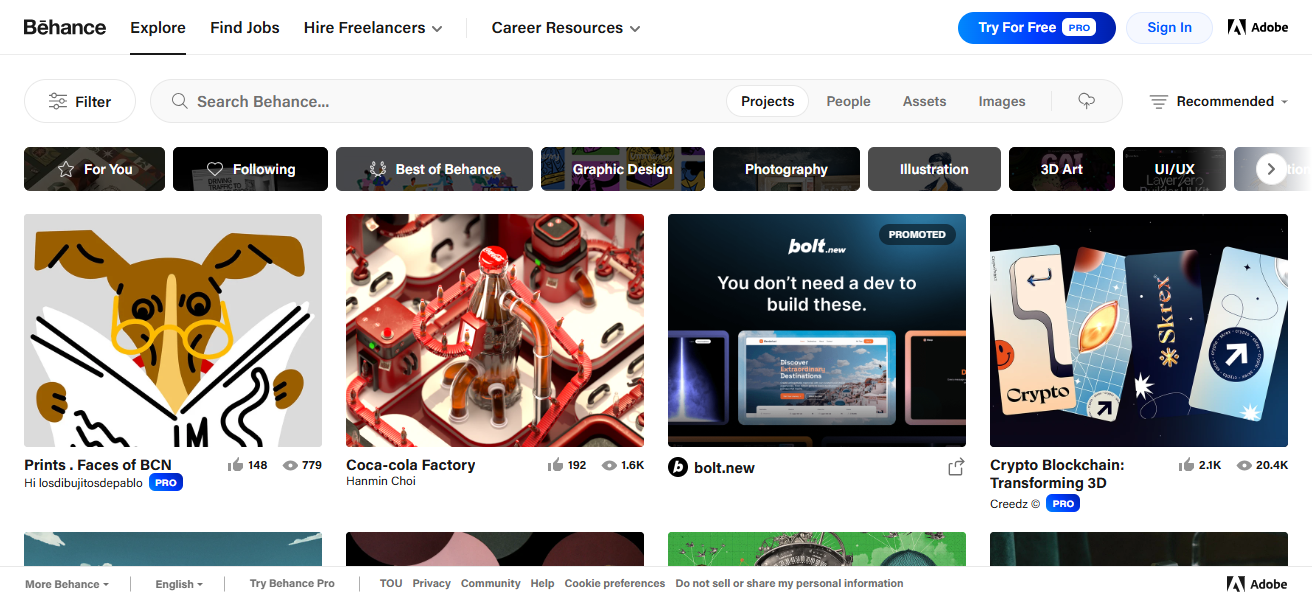Image resolution: width=1312 pixels, height=599 pixels.
Task: Open the Help footer link
Action: (542, 584)
